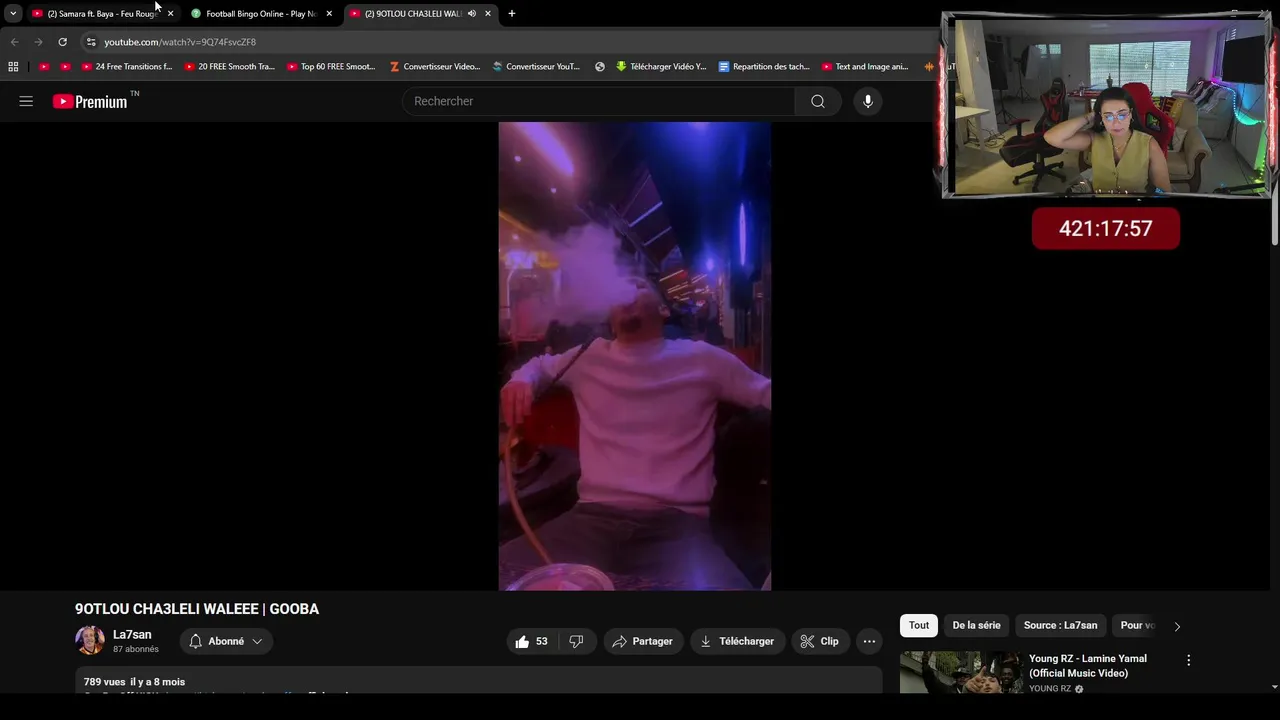Click the Télécharger download button
1280x720 pixels.
pos(737,641)
